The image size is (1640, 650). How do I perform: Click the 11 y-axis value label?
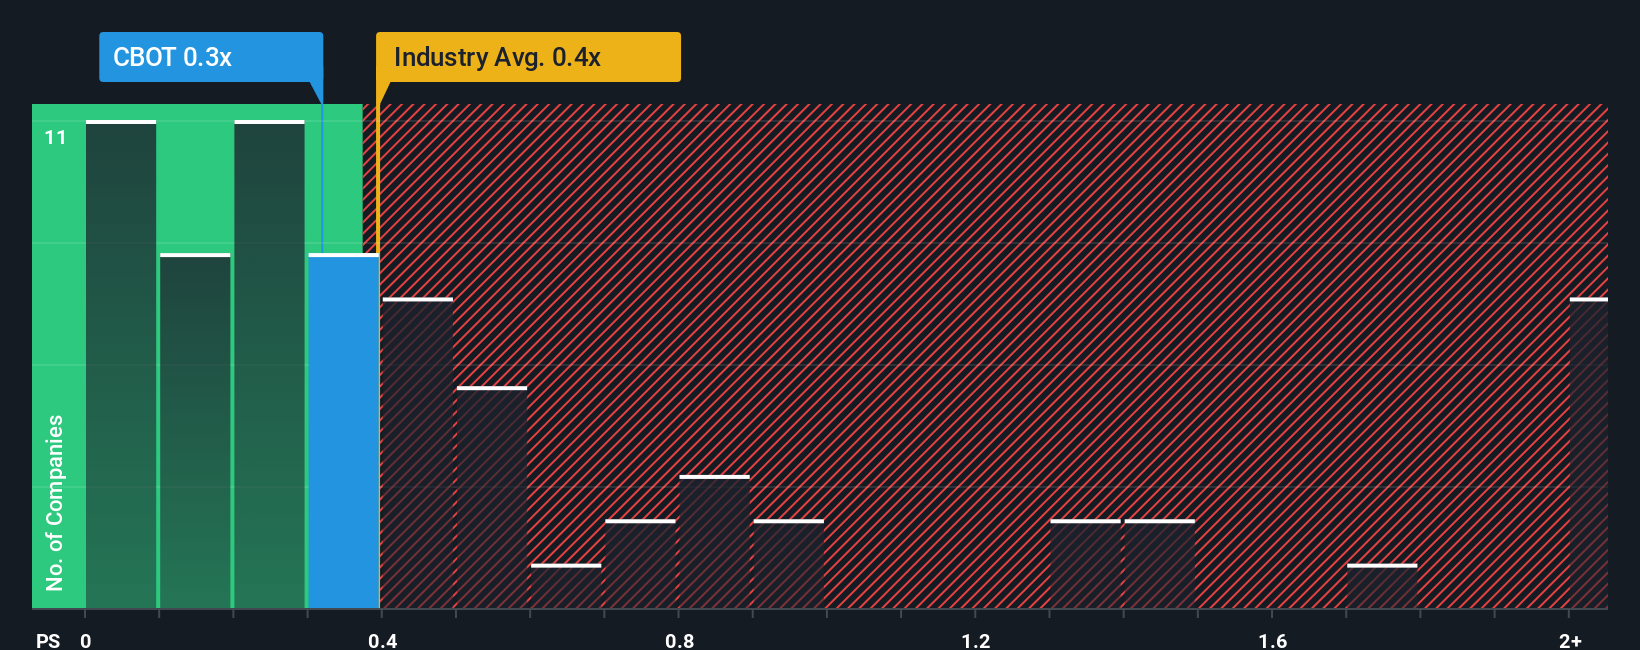pos(56,137)
